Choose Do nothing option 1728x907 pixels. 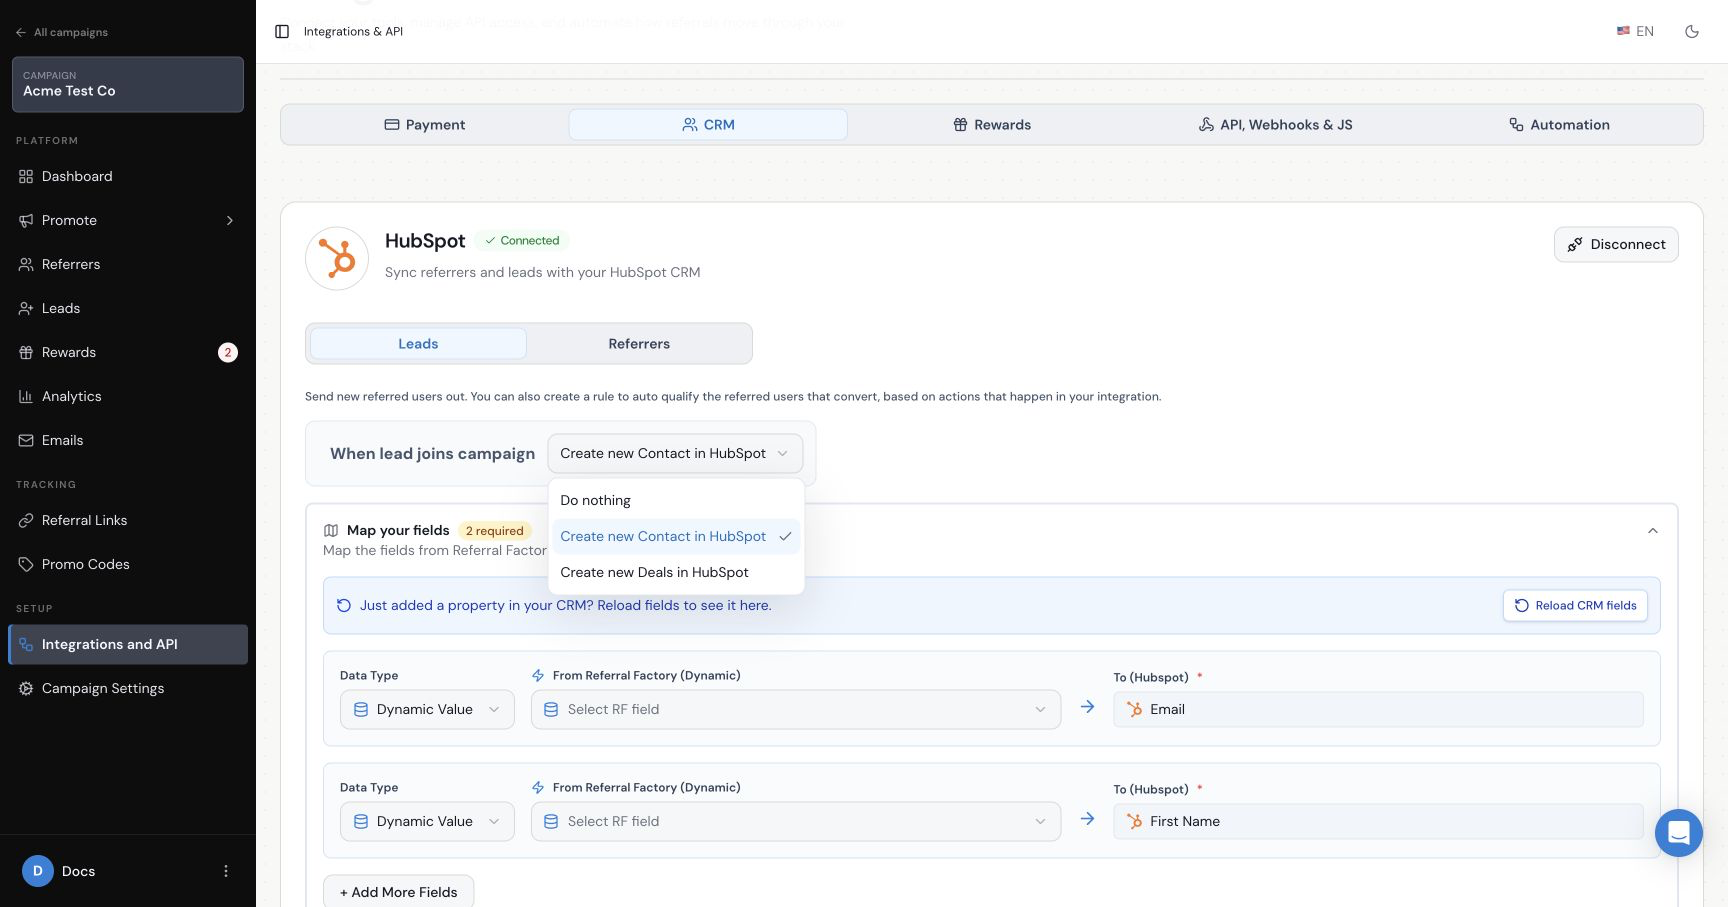tap(676, 500)
